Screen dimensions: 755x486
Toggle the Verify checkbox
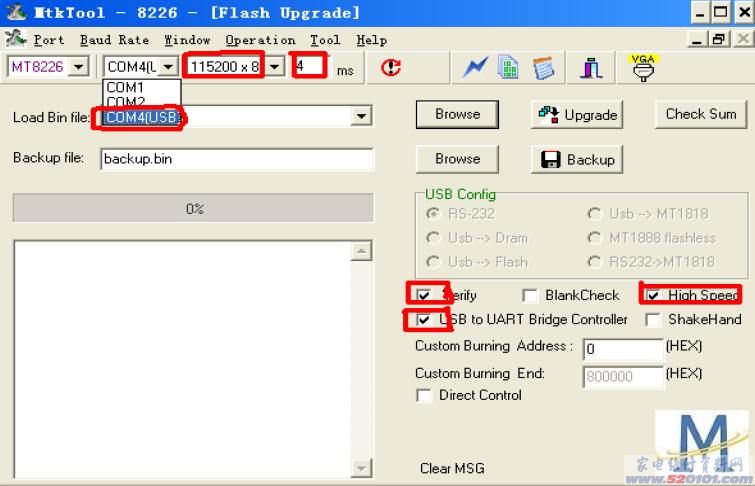point(424,295)
